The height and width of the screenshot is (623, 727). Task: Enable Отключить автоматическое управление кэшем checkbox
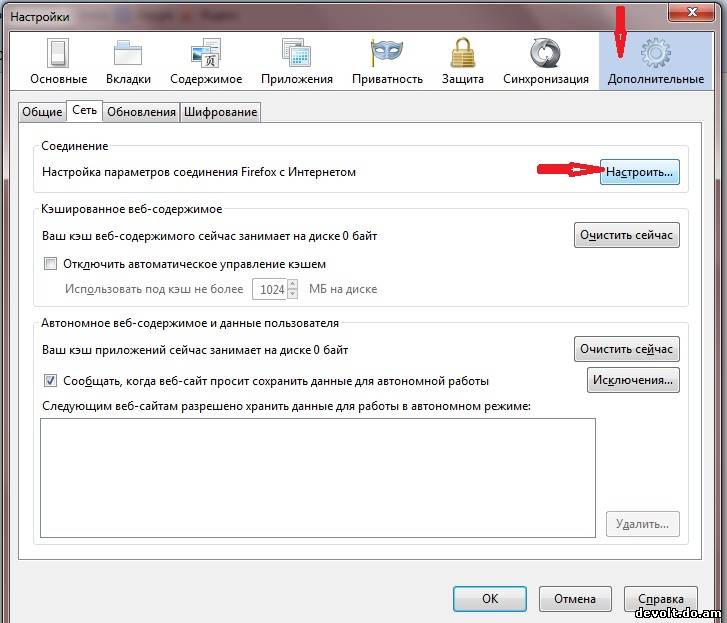[x=50, y=264]
